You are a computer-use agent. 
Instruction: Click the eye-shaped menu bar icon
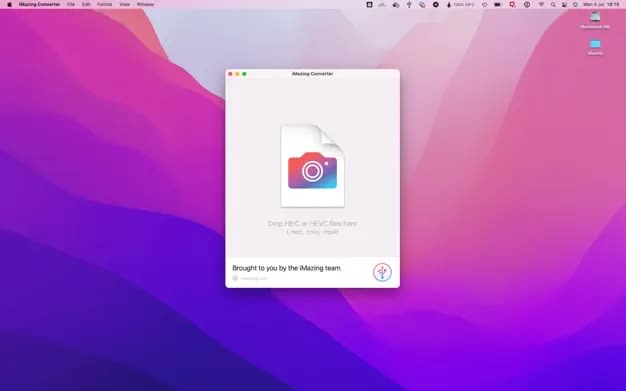pos(527,4)
